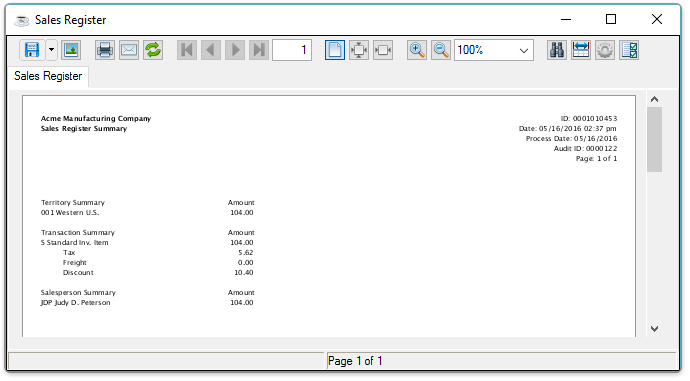Image resolution: width=690 pixels, height=381 pixels.
Task: Click the export as image icon
Action: (71, 50)
